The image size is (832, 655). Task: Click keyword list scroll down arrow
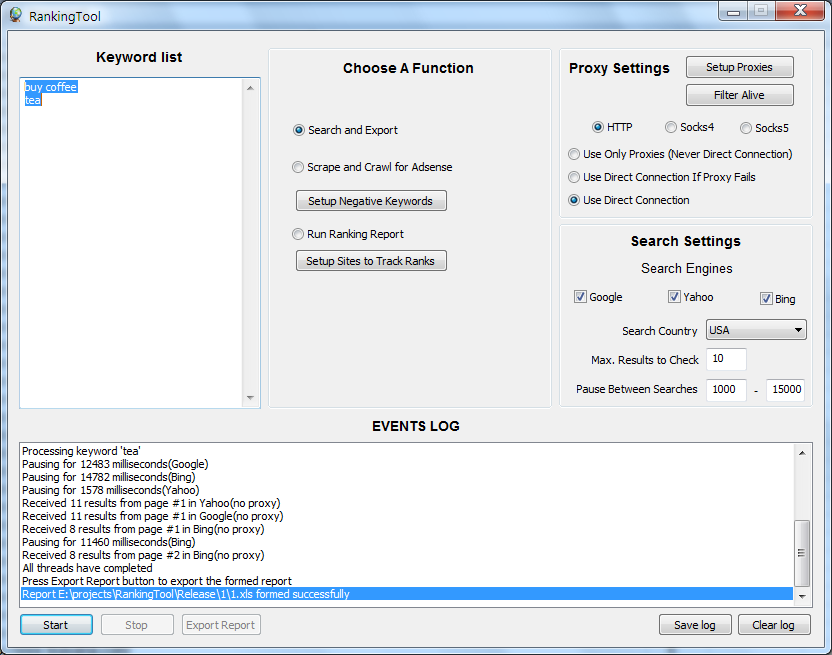(250, 398)
